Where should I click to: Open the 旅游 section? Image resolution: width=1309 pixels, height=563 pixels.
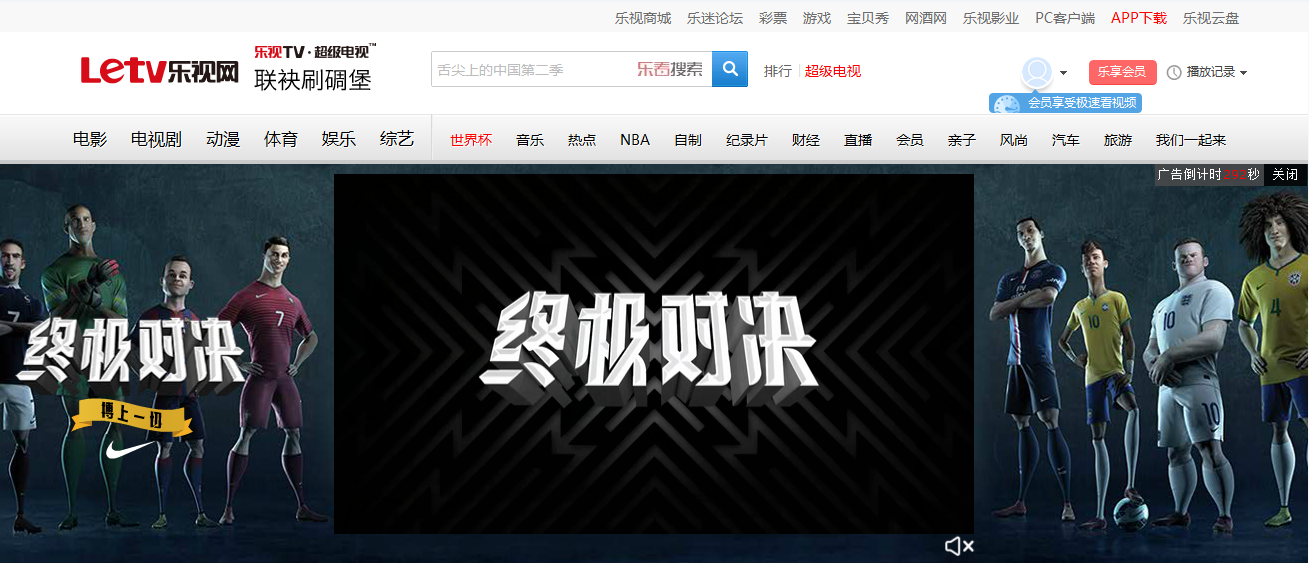(1118, 140)
